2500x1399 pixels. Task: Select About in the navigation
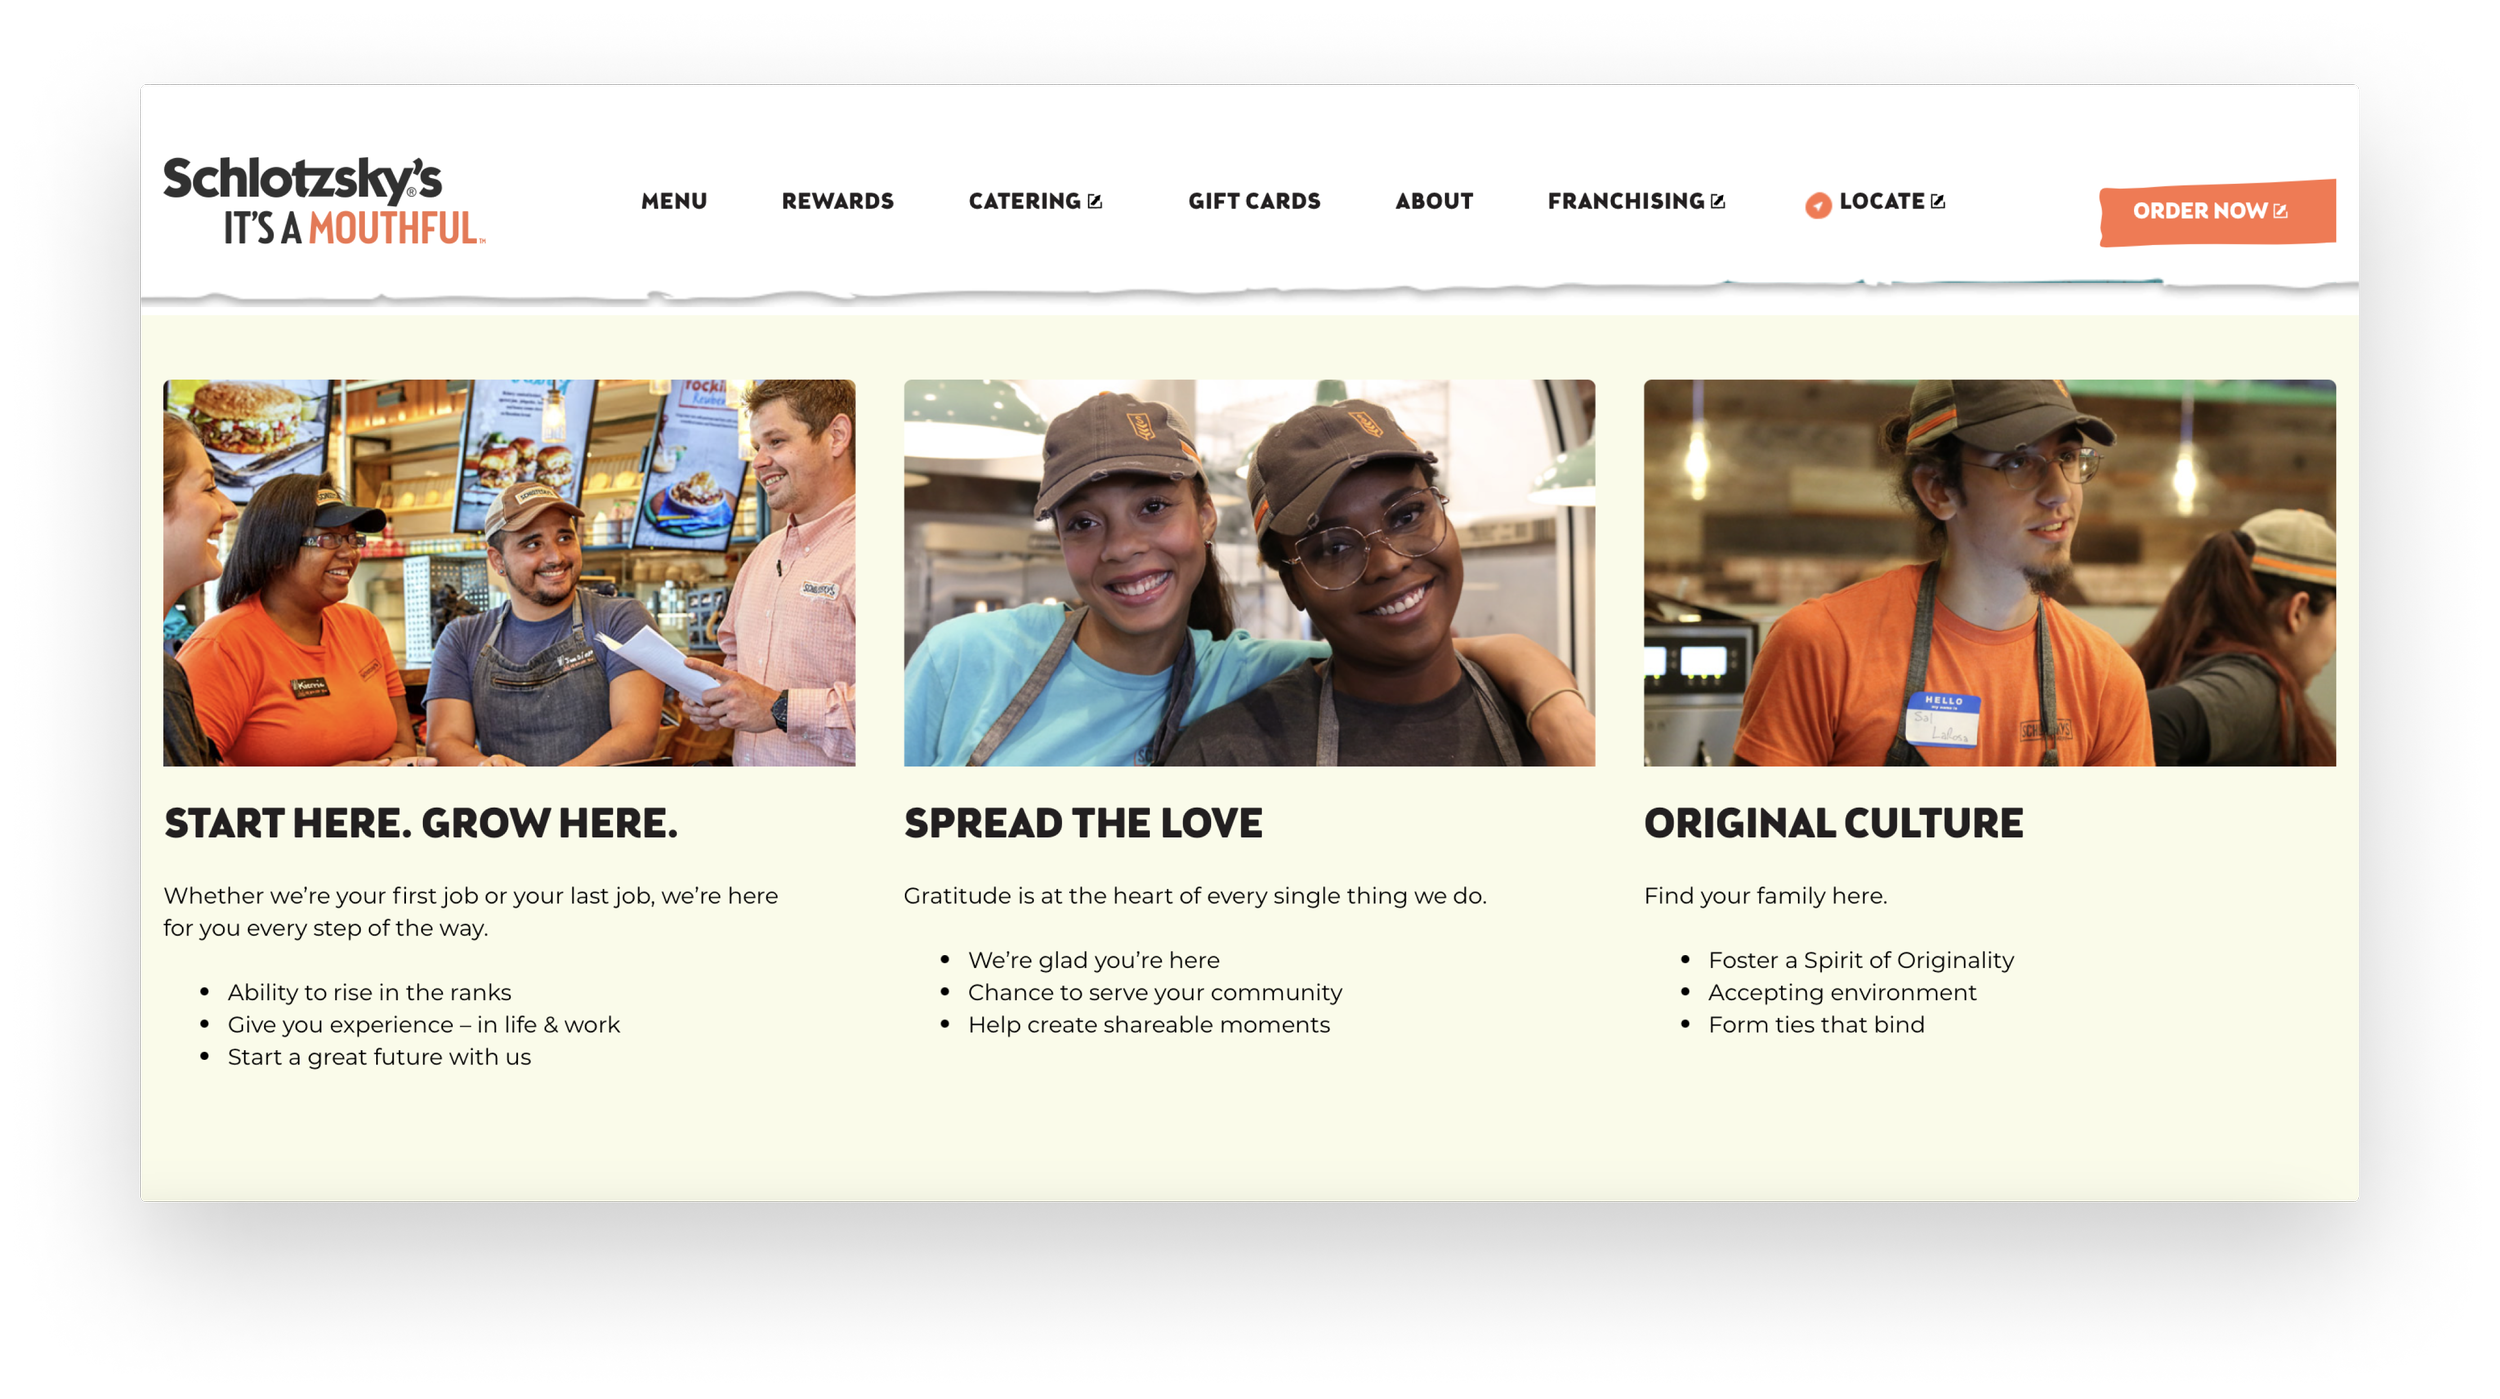1434,201
